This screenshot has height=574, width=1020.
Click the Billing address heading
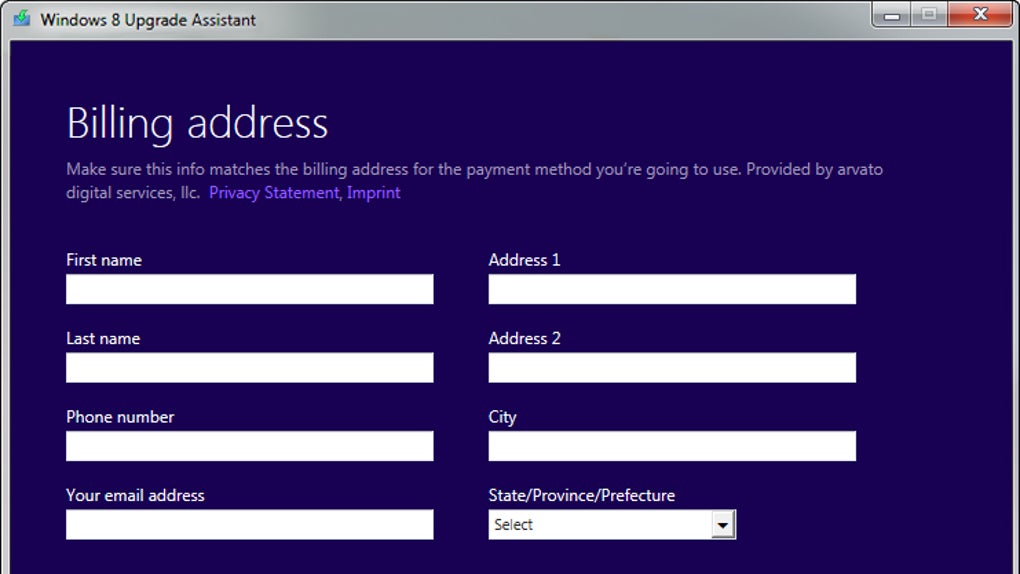(197, 124)
